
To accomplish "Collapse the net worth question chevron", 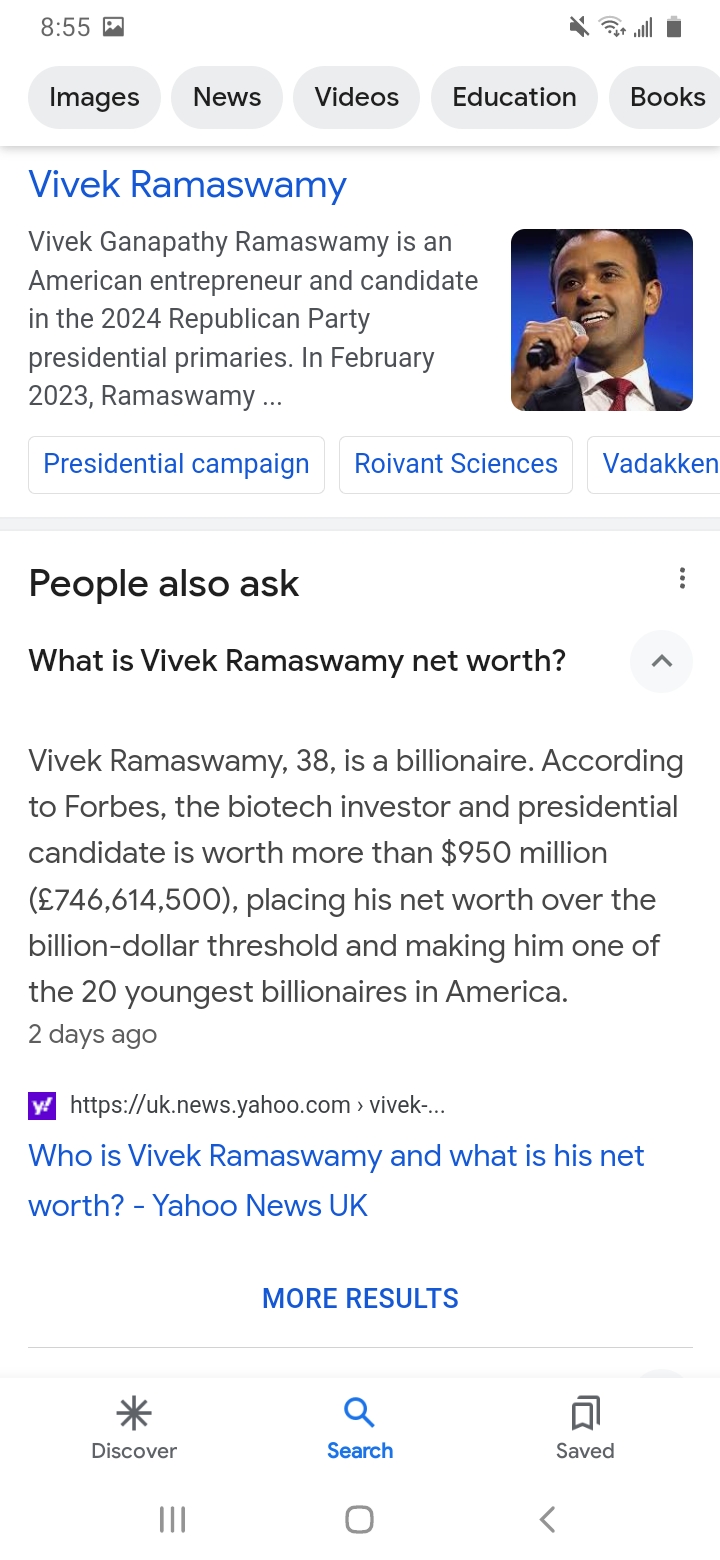I will pos(661,661).
